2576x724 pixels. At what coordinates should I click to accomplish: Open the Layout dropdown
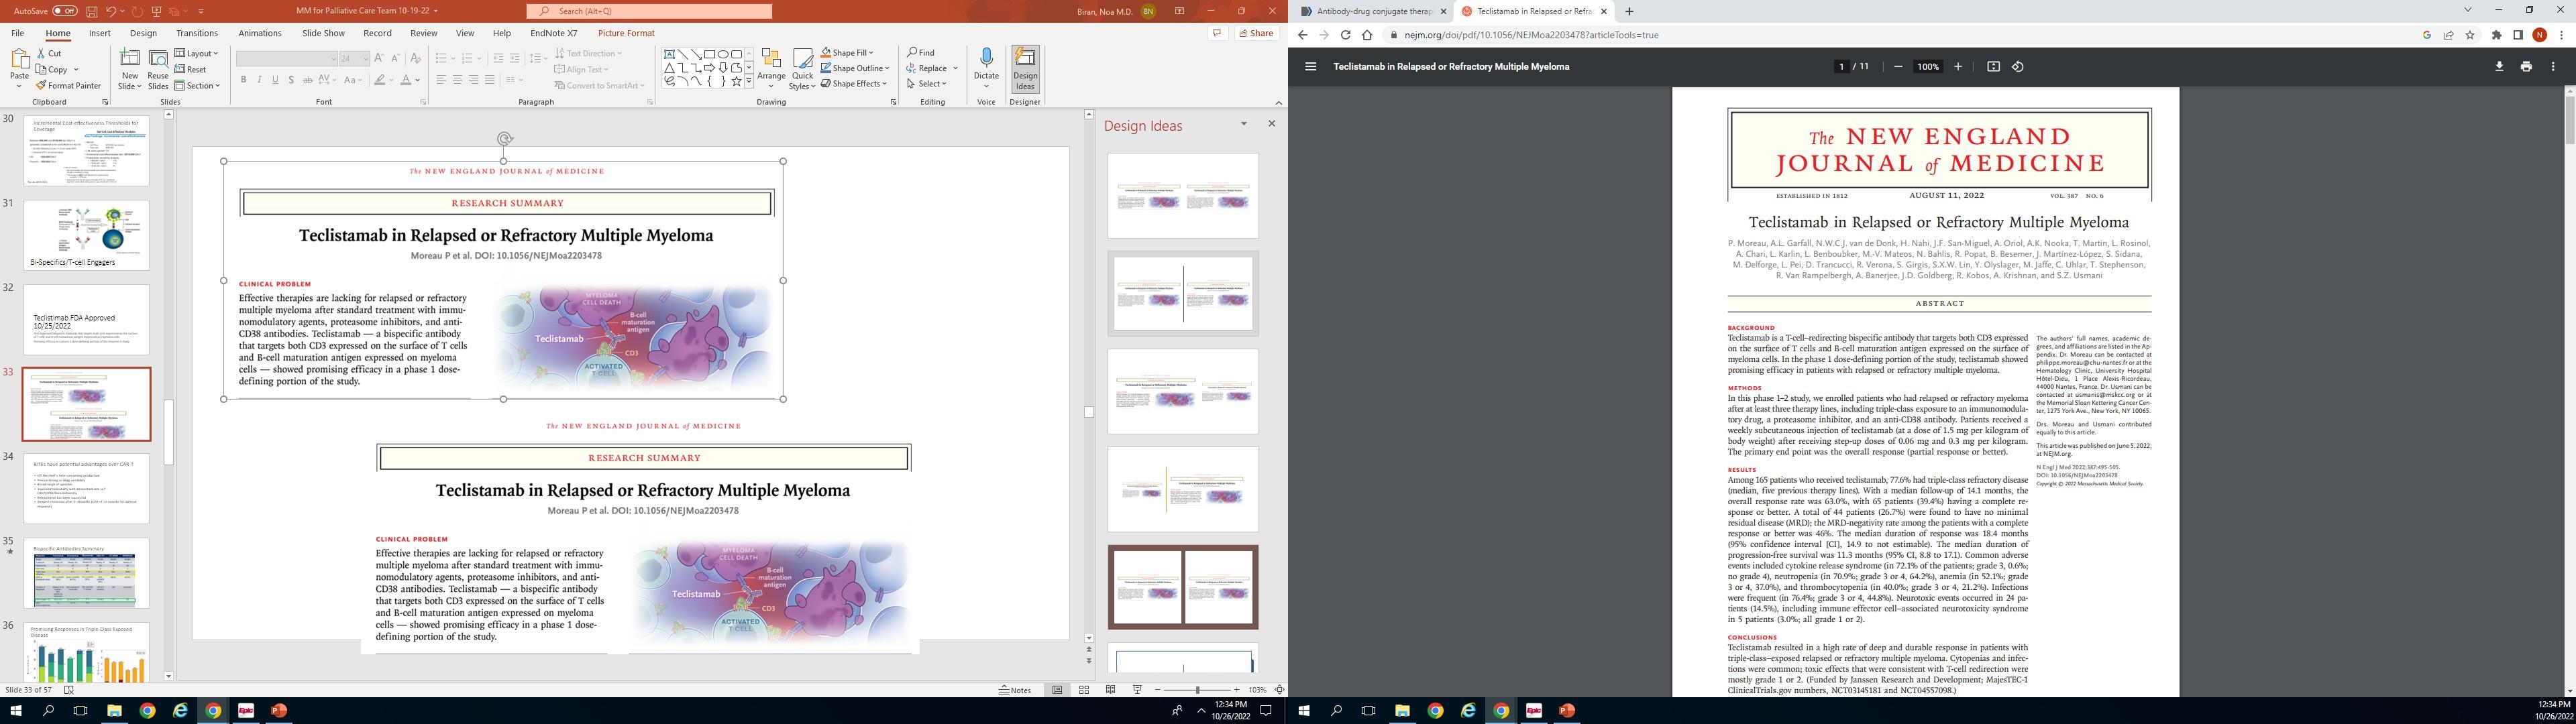click(197, 53)
